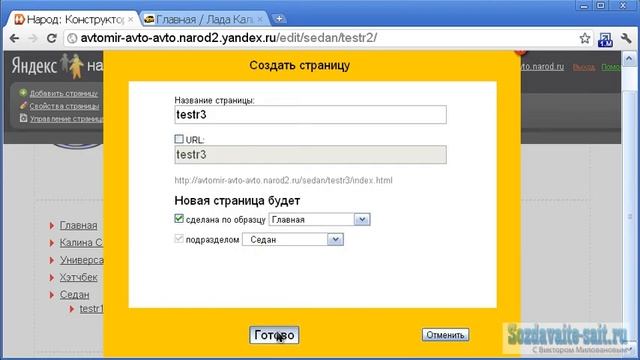
Task: Click red arrow bullet beside Главная
Action: pyautogui.click(x=52, y=226)
